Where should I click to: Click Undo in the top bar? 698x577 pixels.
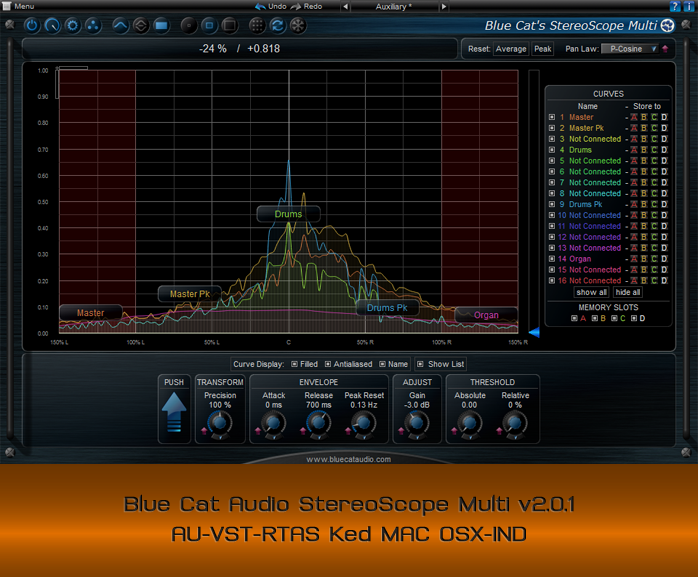pyautogui.click(x=271, y=6)
